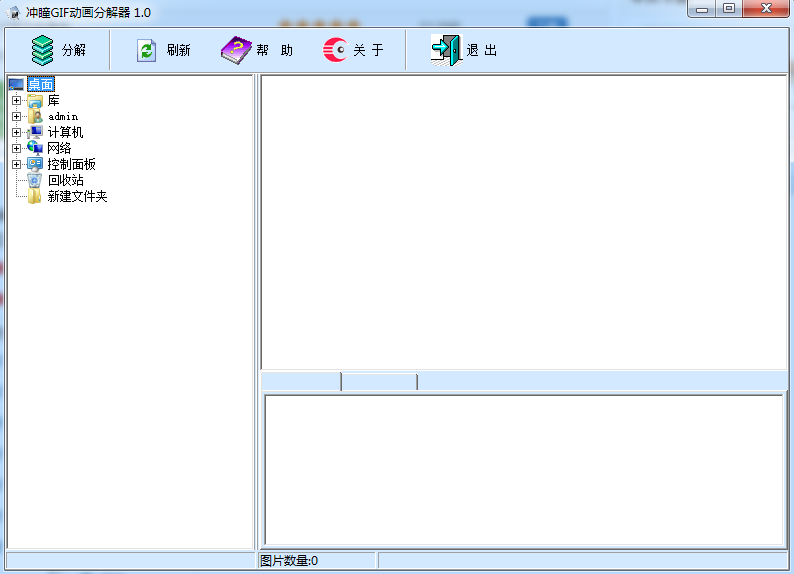794x574 pixels.
Task: Open the 关于 about dialog
Action: [x=335, y=50]
